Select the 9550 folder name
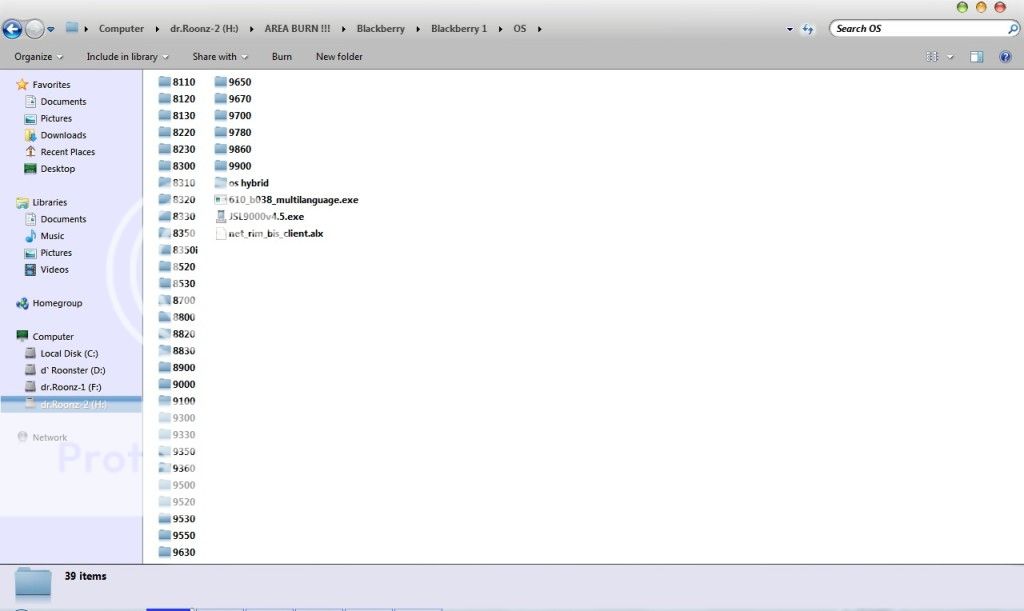 [x=184, y=535]
